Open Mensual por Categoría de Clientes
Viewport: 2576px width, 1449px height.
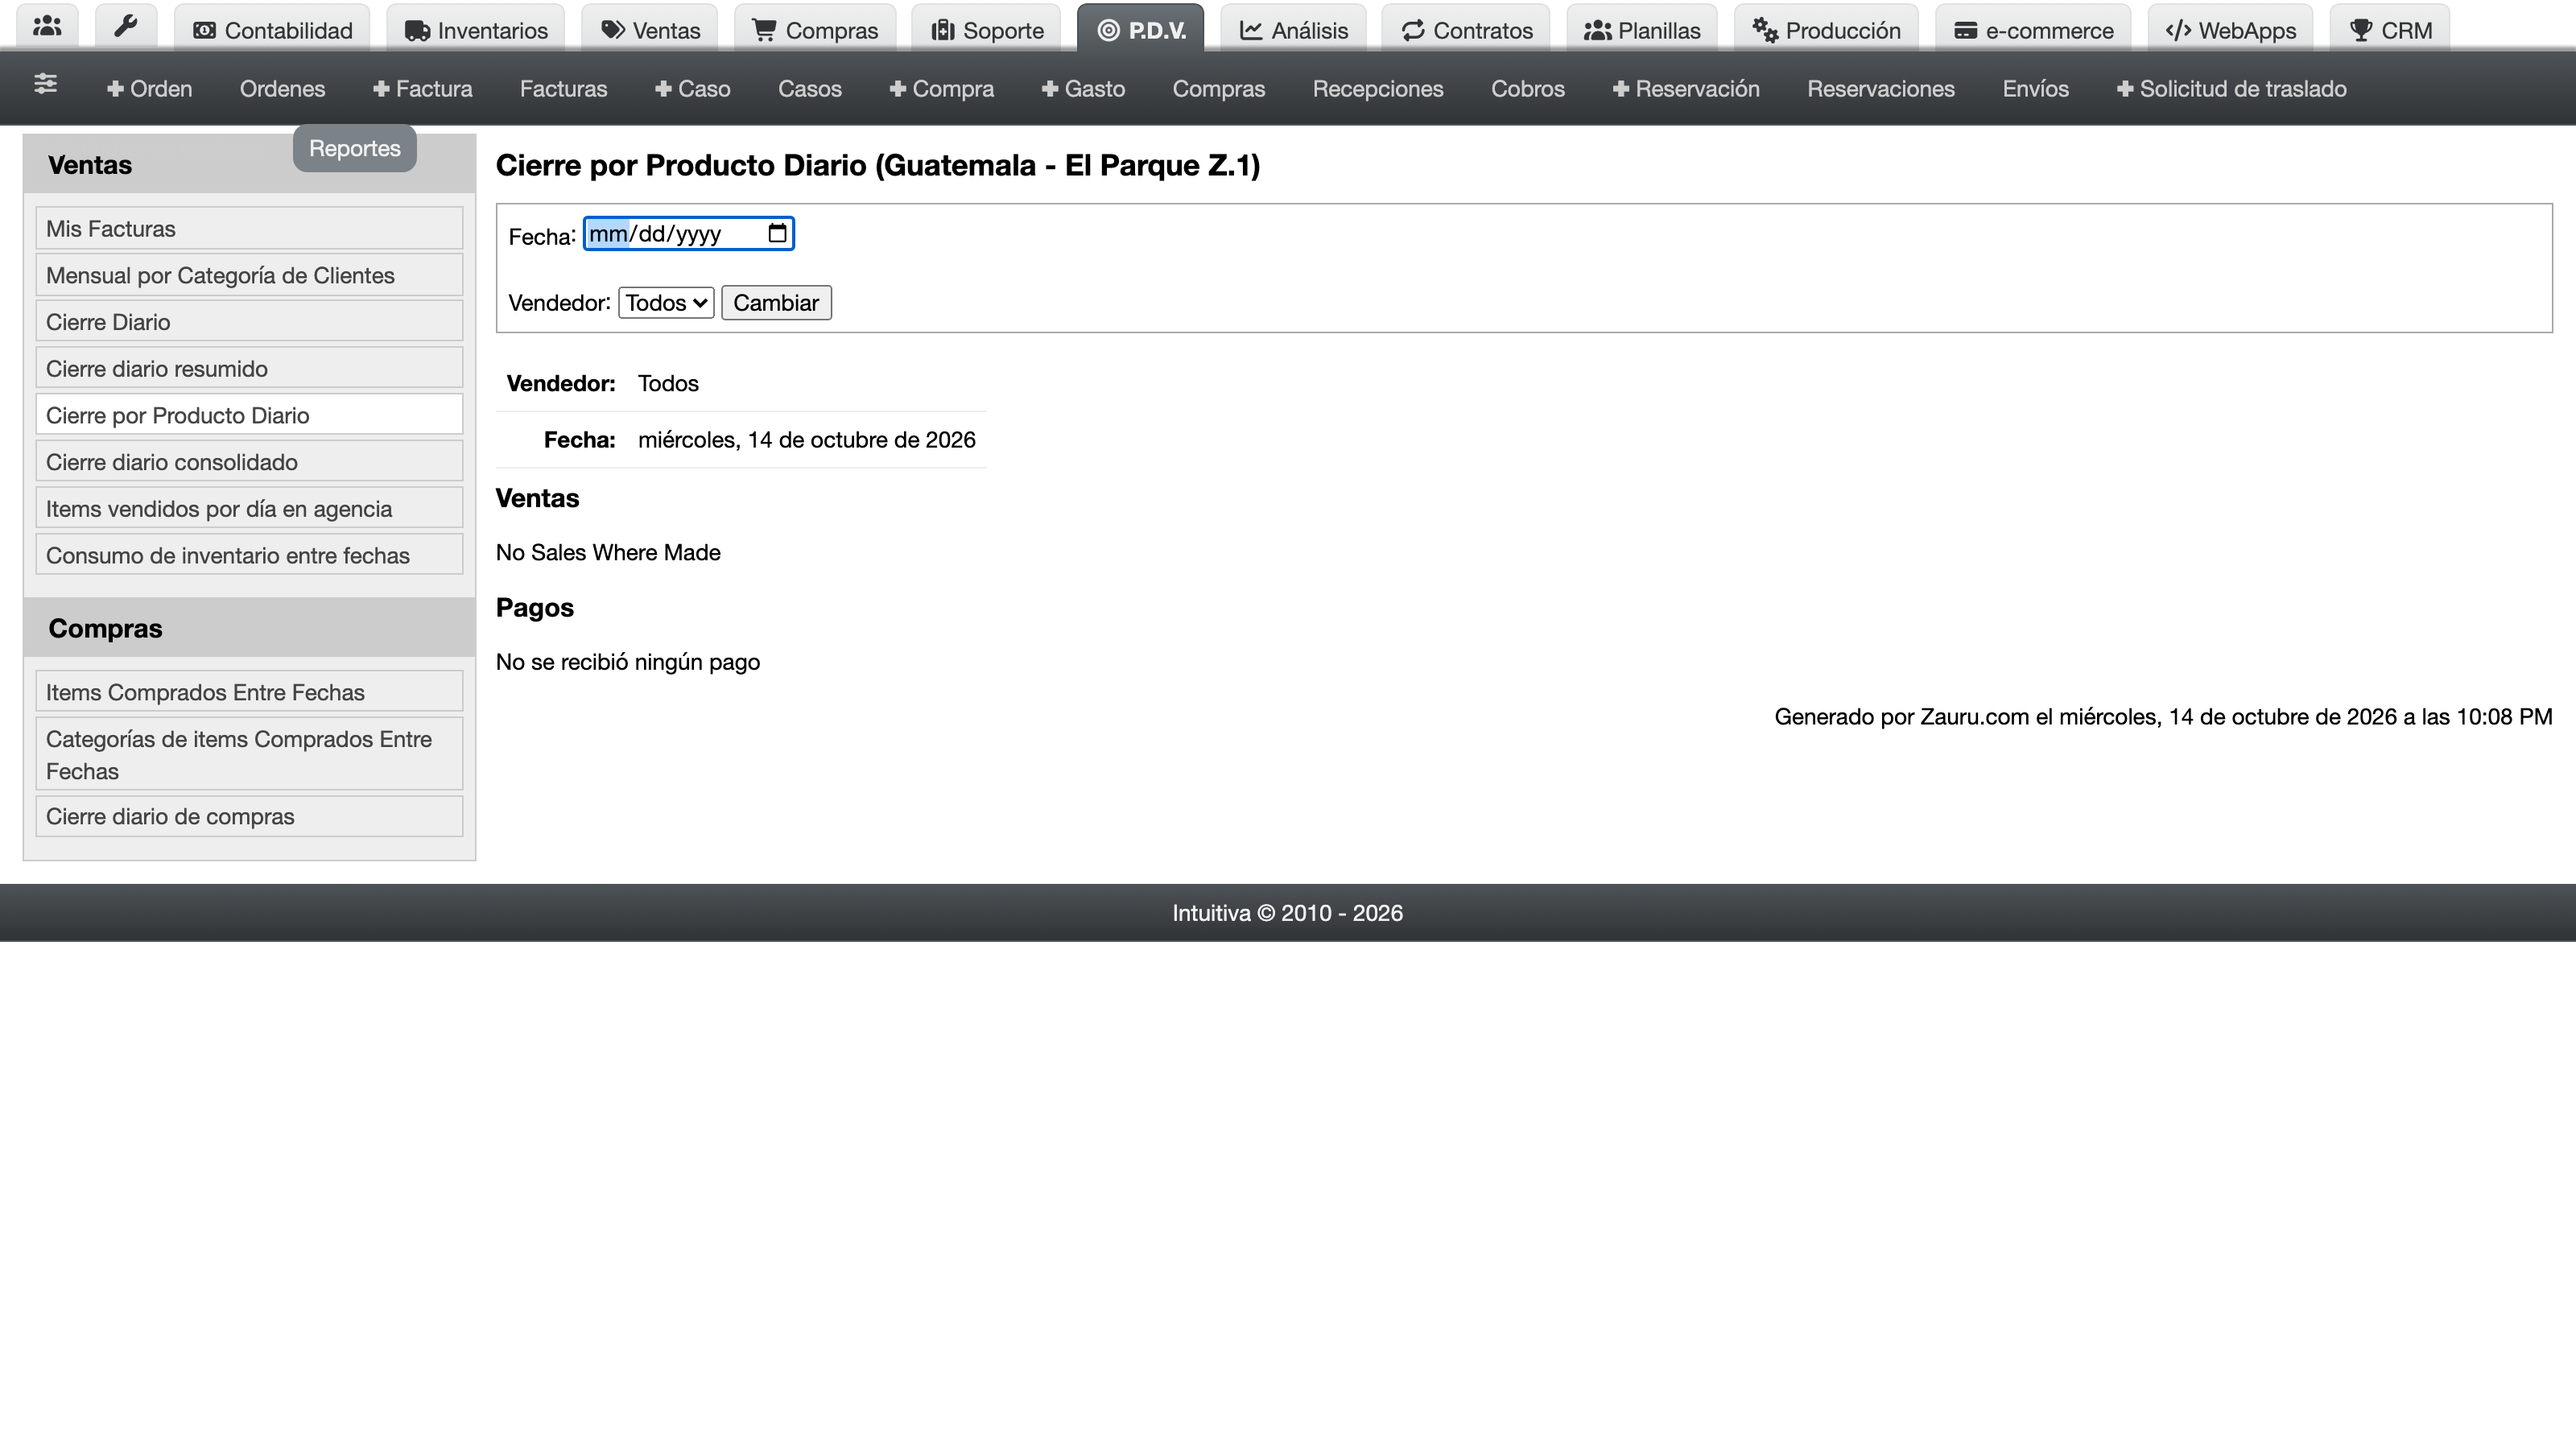(249, 275)
